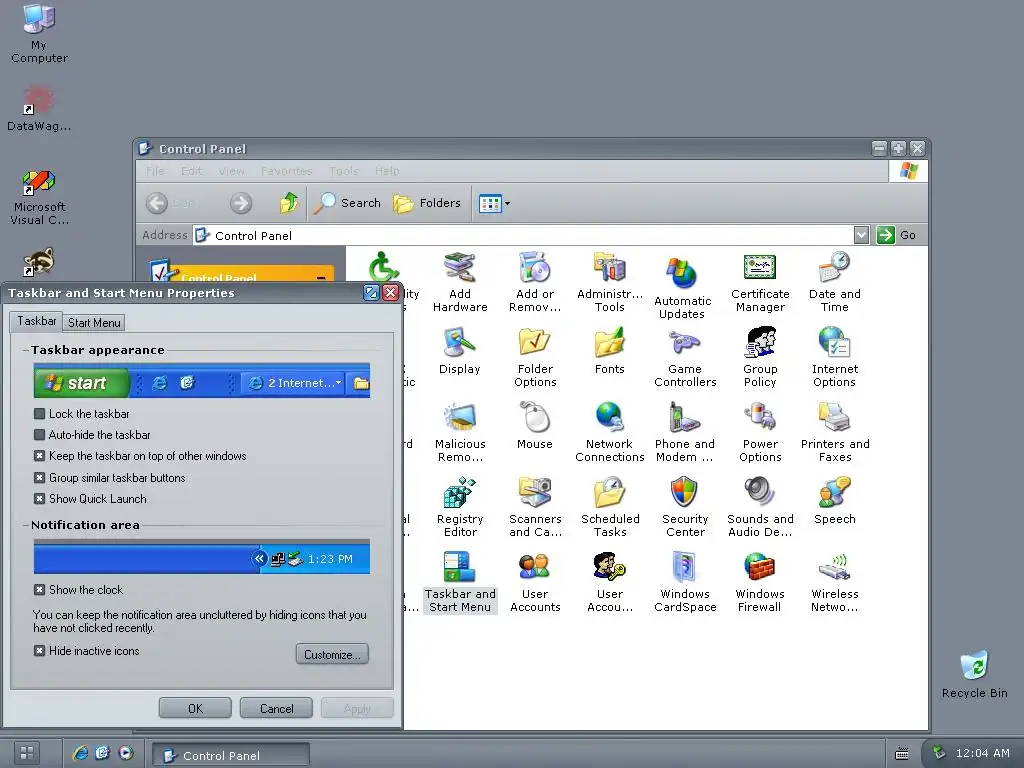Image resolution: width=1024 pixels, height=768 pixels.
Task: Uncheck Show the clock
Action: [40, 590]
